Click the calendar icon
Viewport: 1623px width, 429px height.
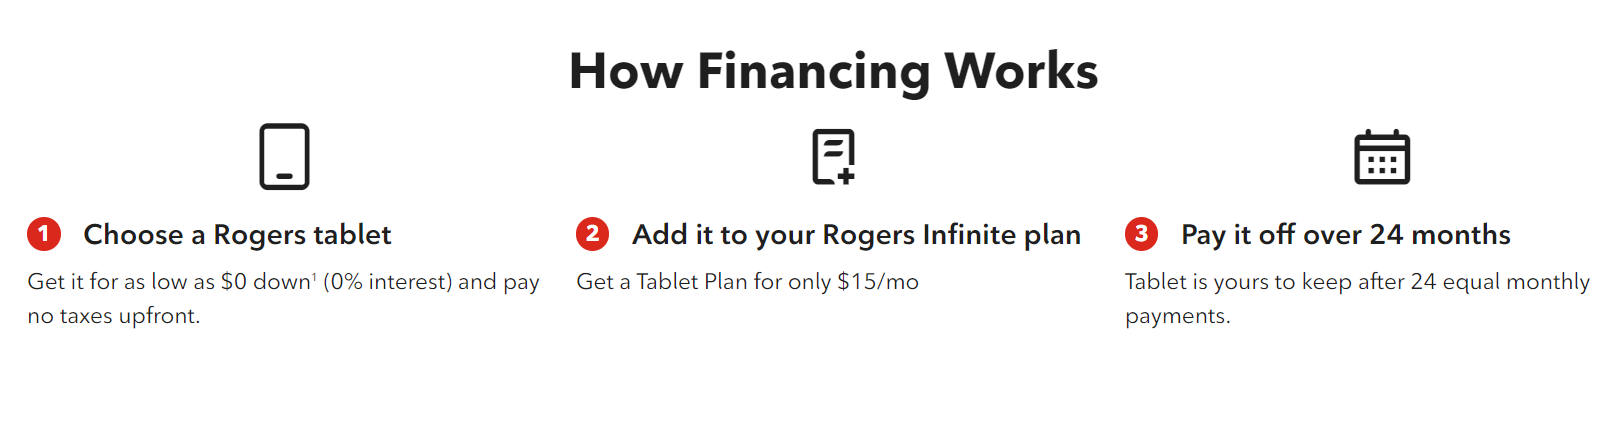click(x=1381, y=158)
